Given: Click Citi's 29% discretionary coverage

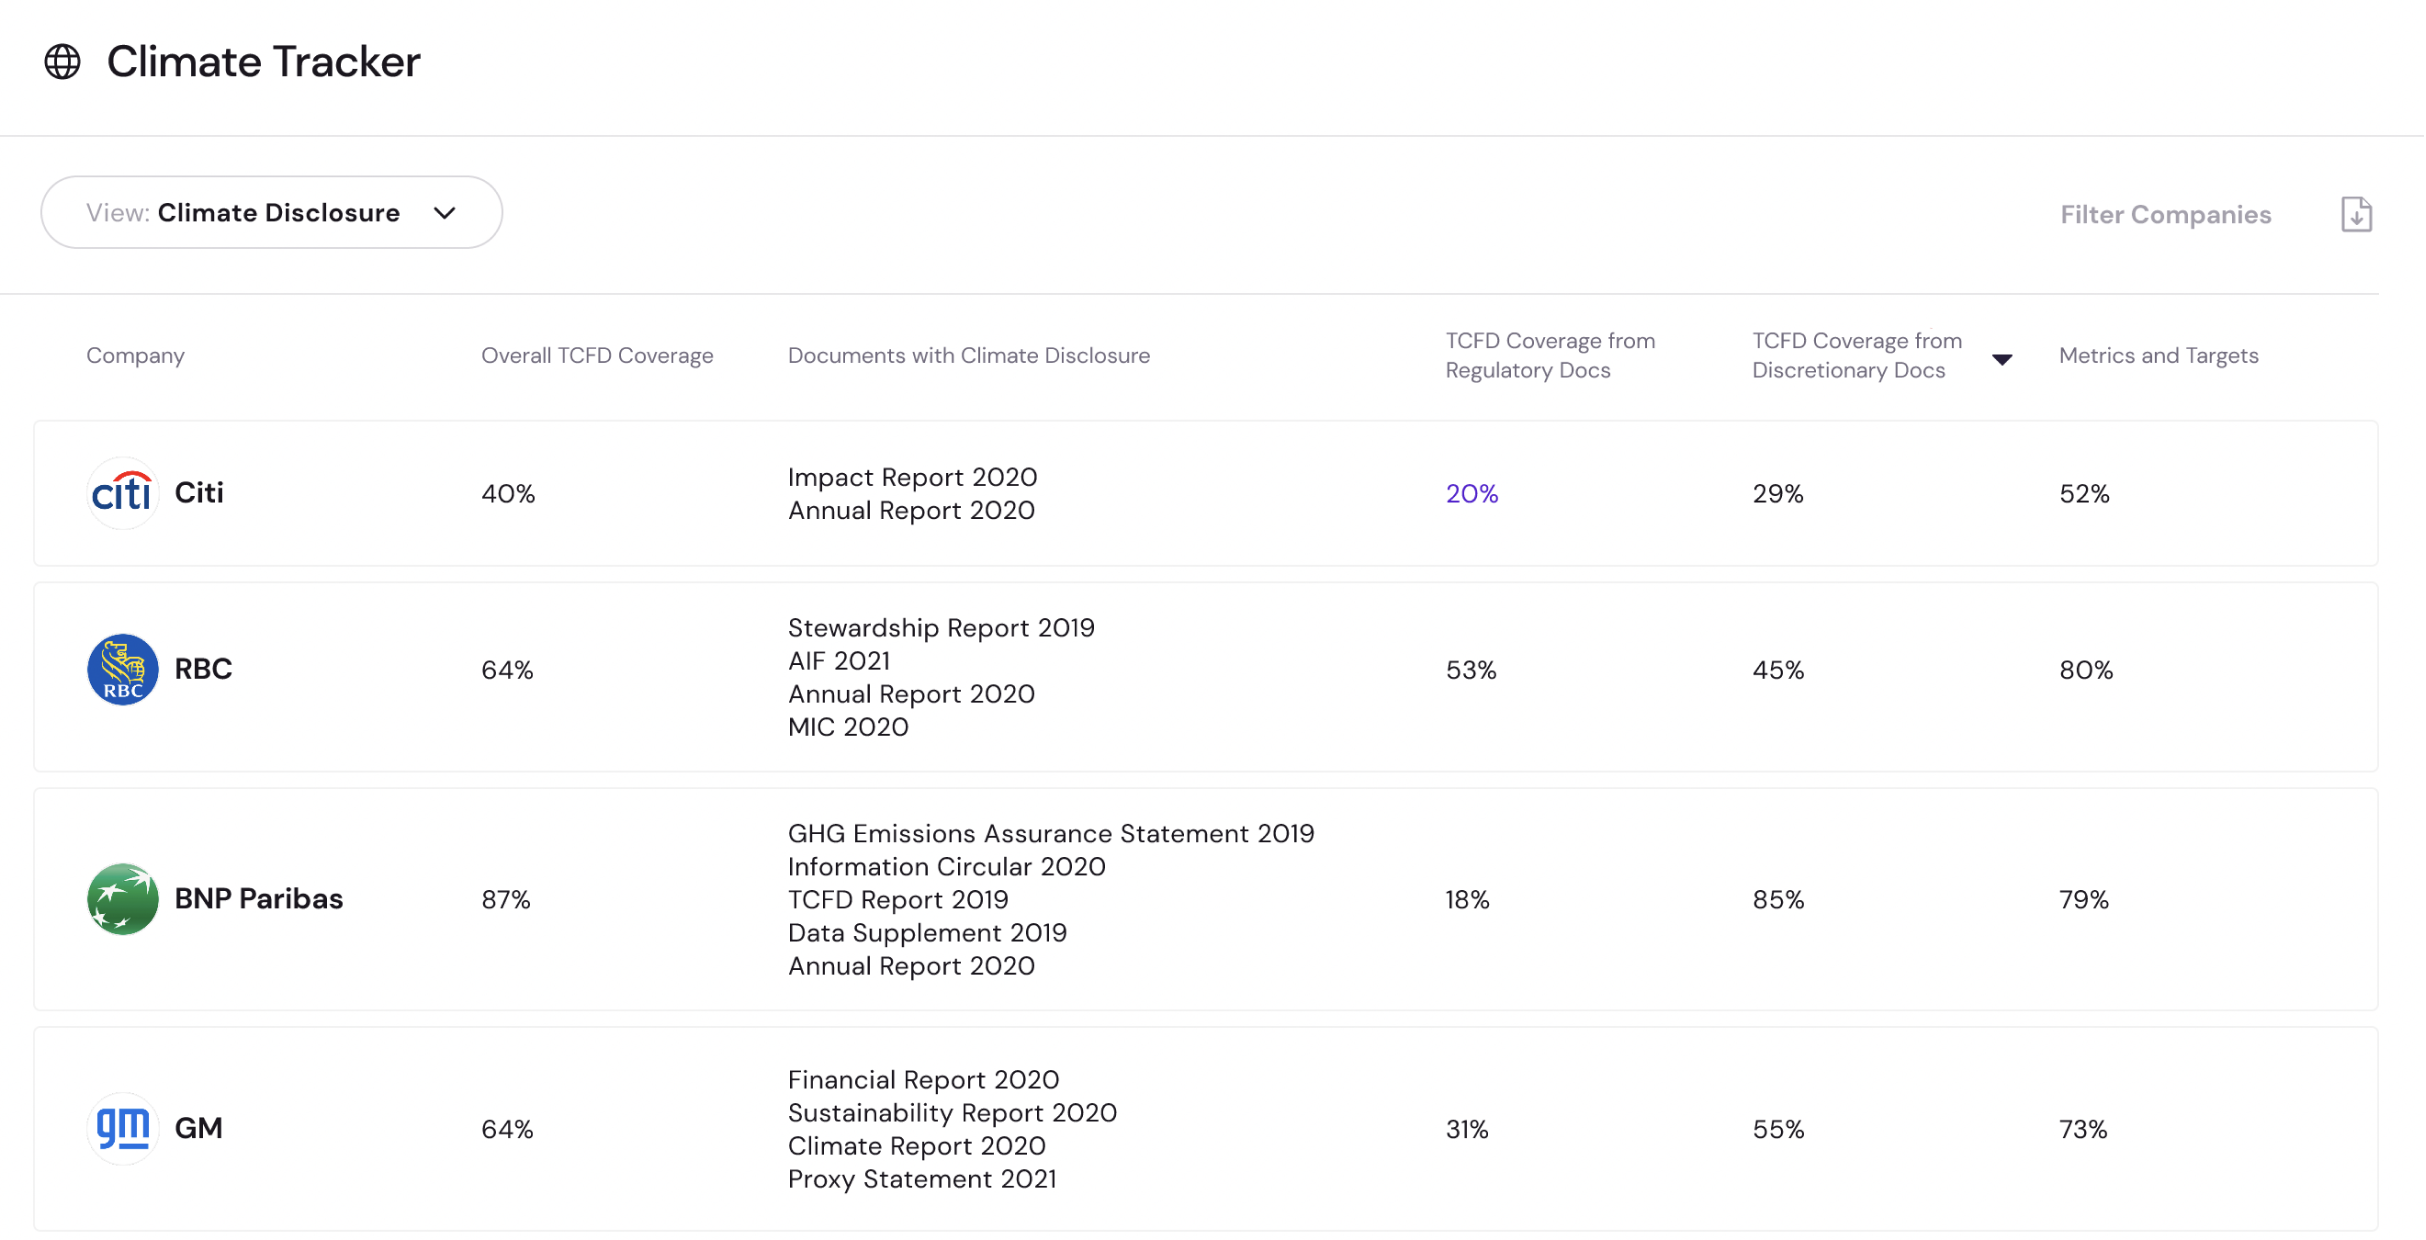Looking at the screenshot, I should click(1778, 493).
